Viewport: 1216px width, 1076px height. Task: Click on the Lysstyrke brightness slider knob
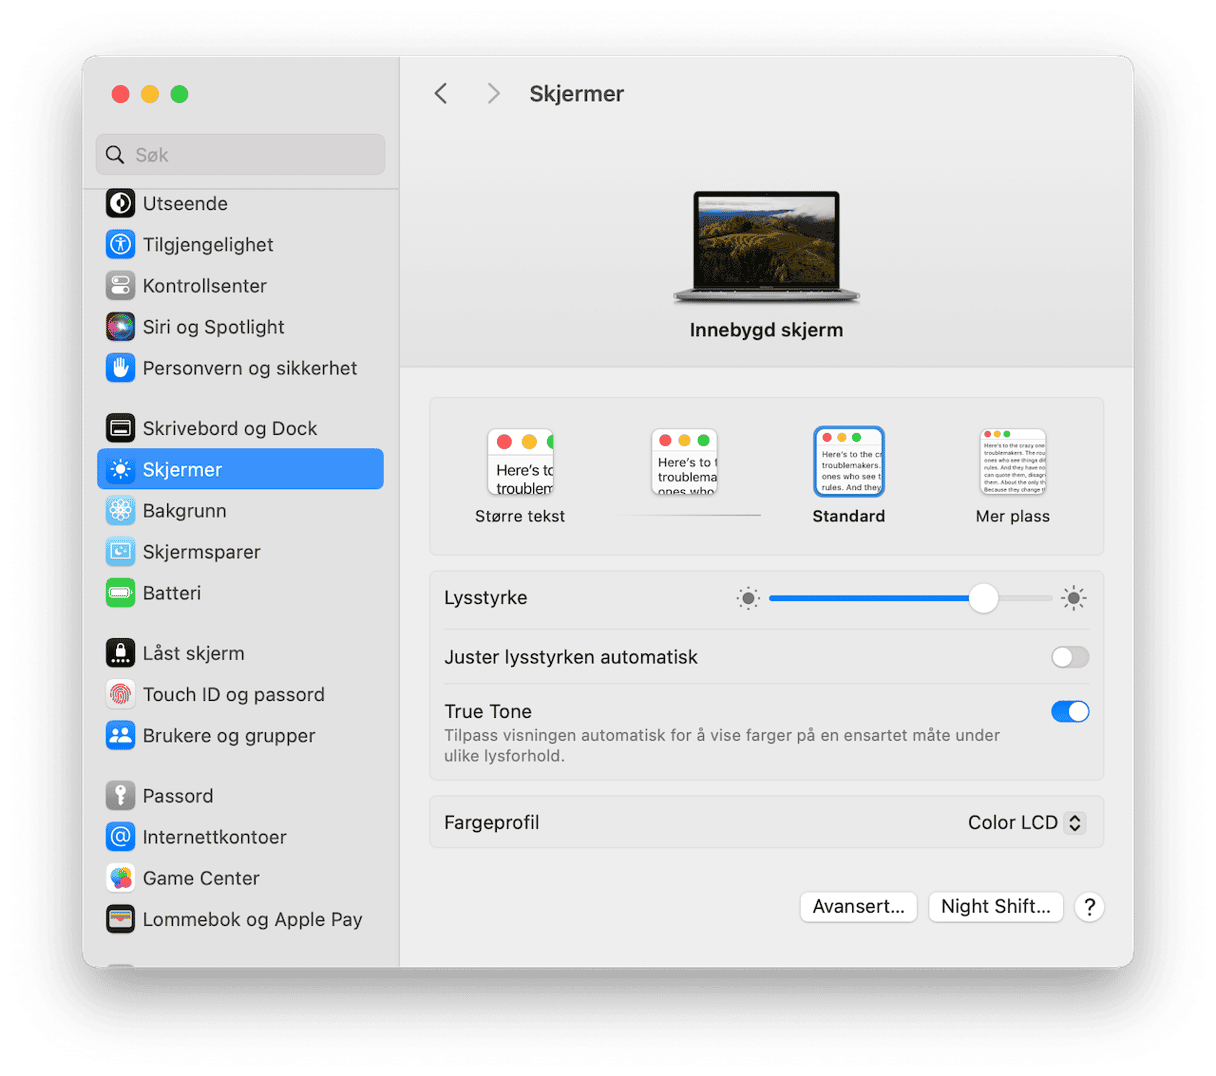[x=984, y=598]
